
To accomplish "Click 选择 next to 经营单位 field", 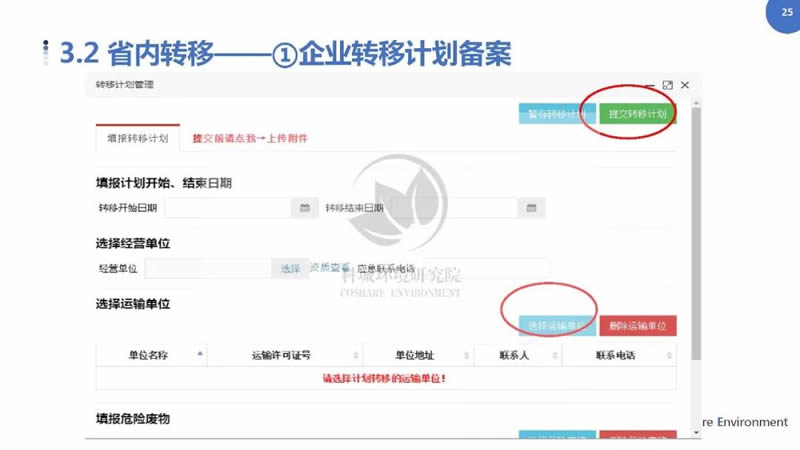I will pyautogui.click(x=290, y=268).
